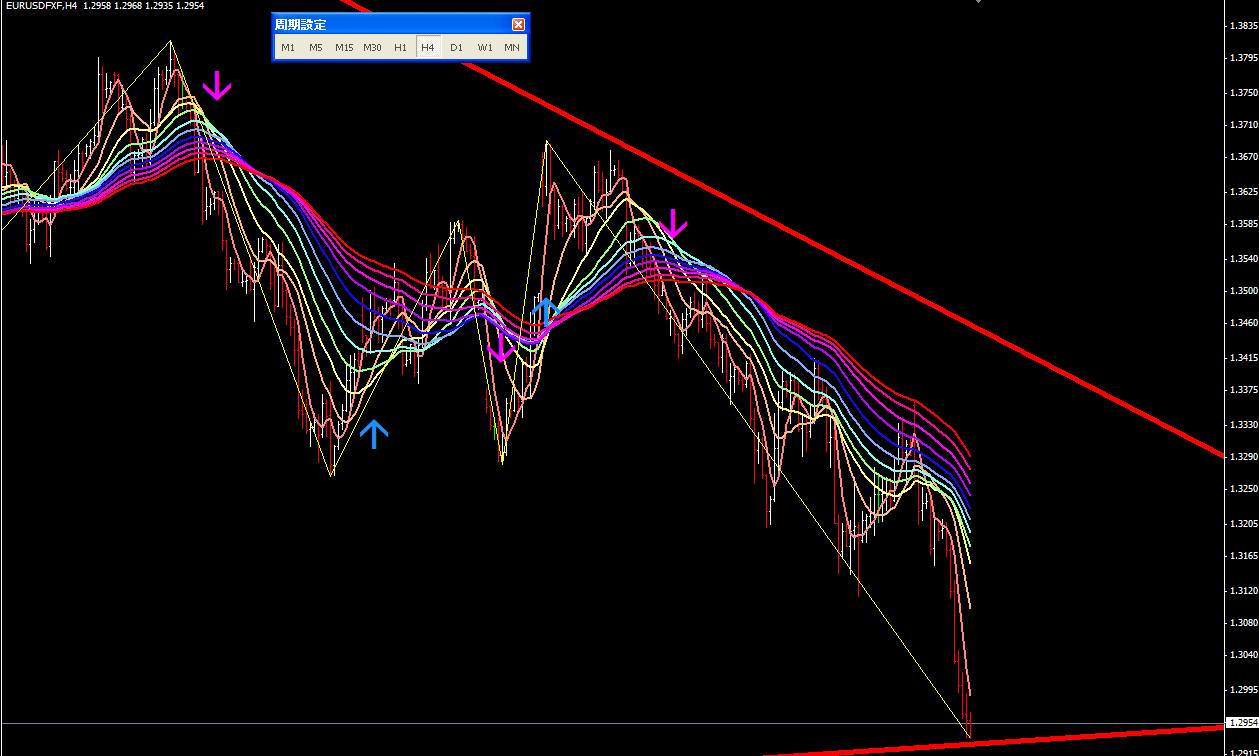Click the active H4 timeframe button
The image size is (1259, 756).
click(x=428, y=47)
